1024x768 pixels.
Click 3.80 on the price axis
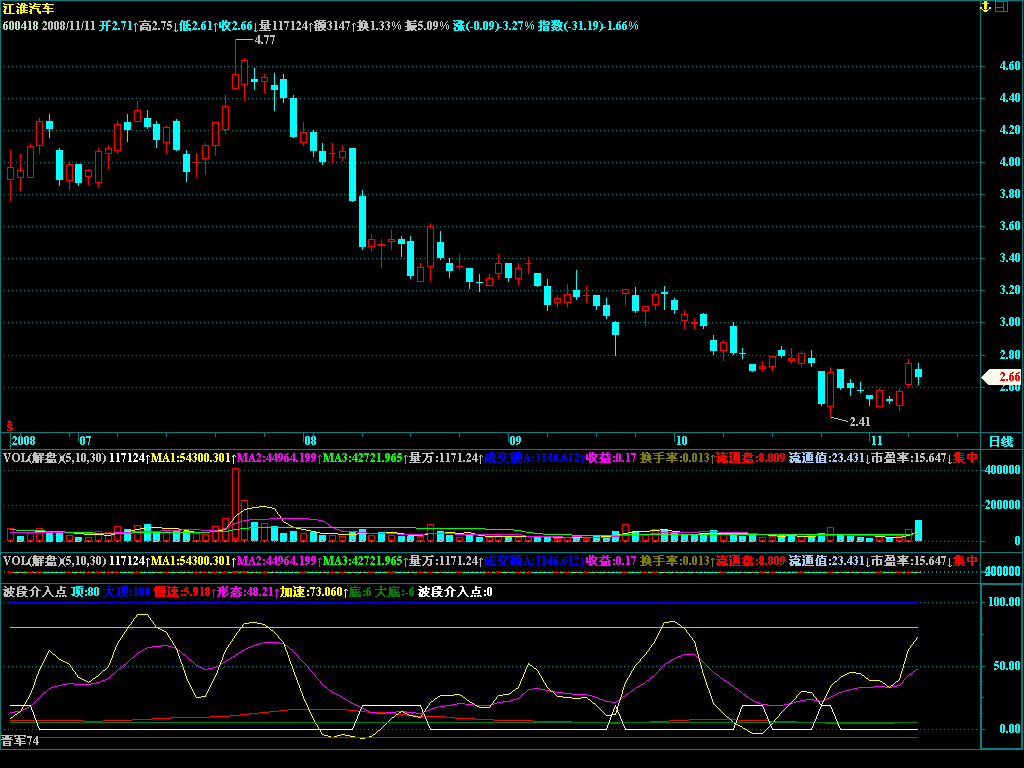1010,194
